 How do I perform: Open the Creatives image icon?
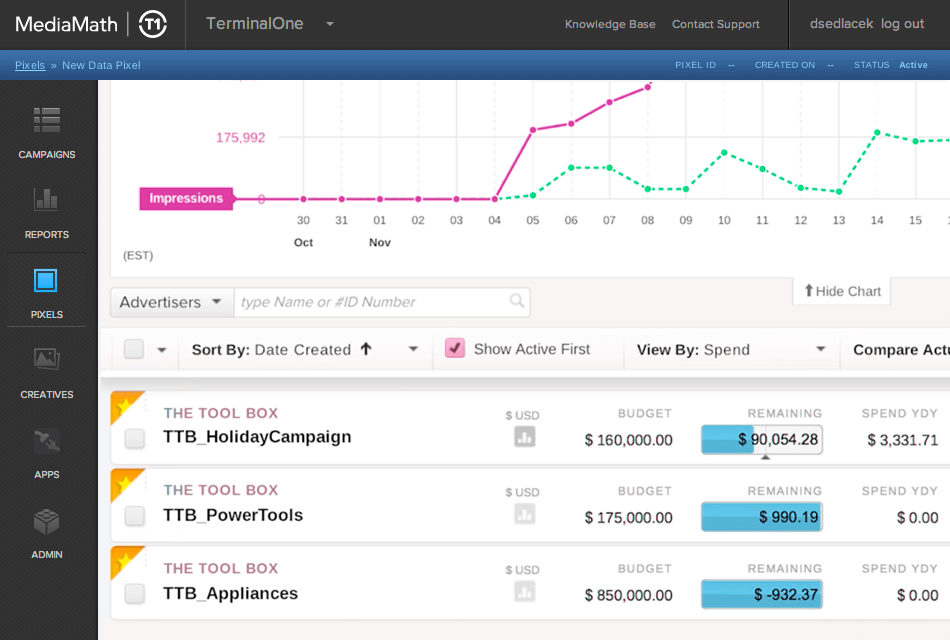pos(47,359)
